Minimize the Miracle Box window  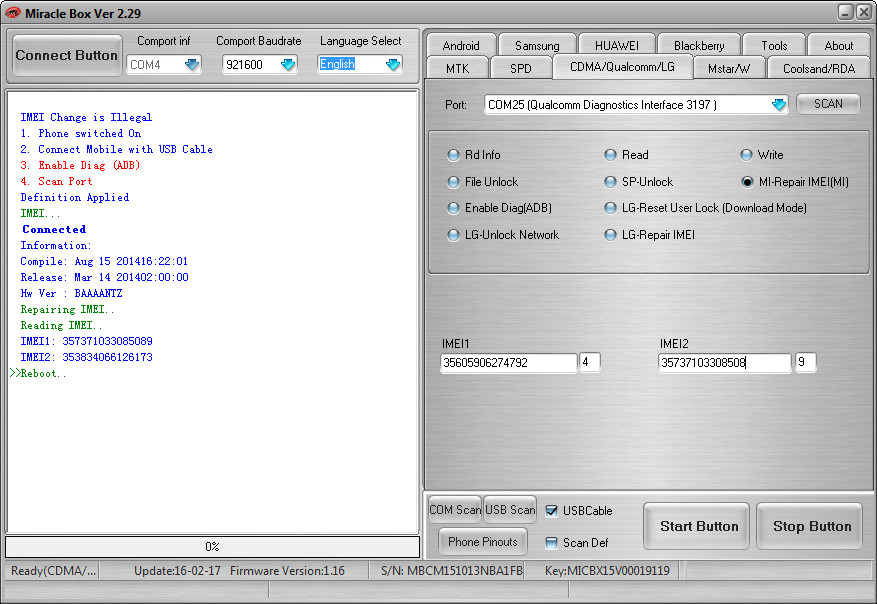point(845,12)
